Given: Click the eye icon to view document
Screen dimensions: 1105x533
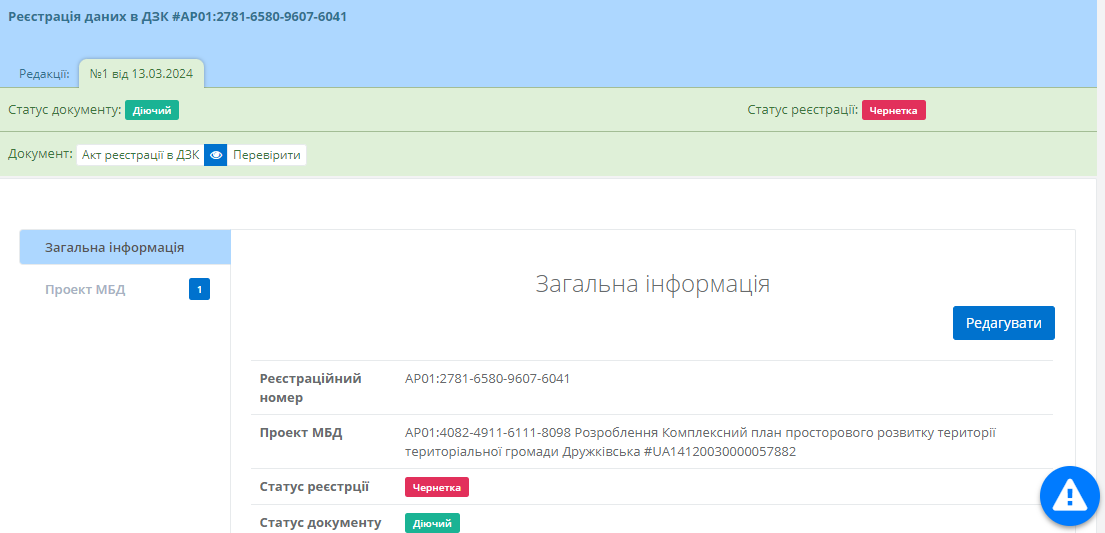Looking at the screenshot, I should click(215, 155).
